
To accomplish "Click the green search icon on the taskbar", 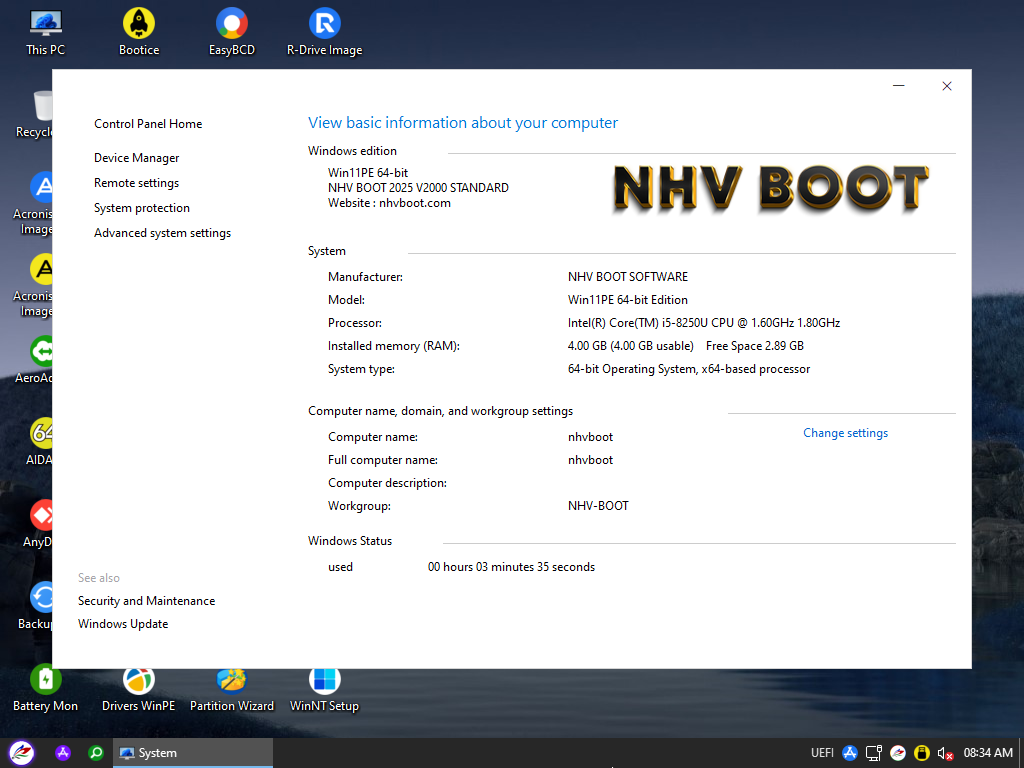I will pyautogui.click(x=96, y=753).
